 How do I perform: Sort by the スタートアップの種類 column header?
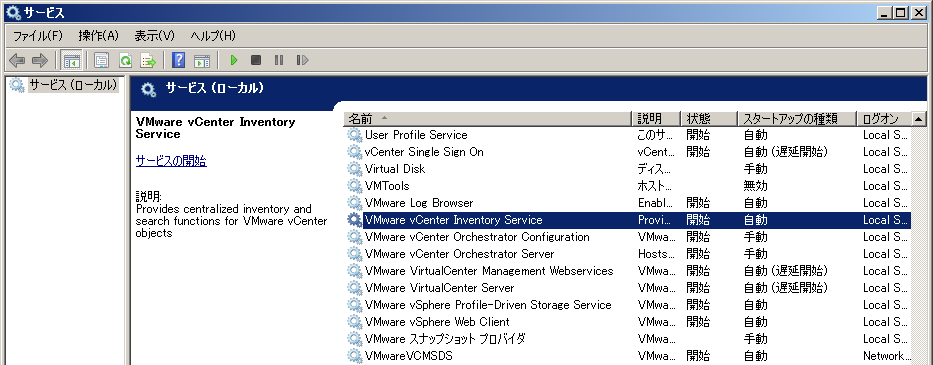pos(797,119)
